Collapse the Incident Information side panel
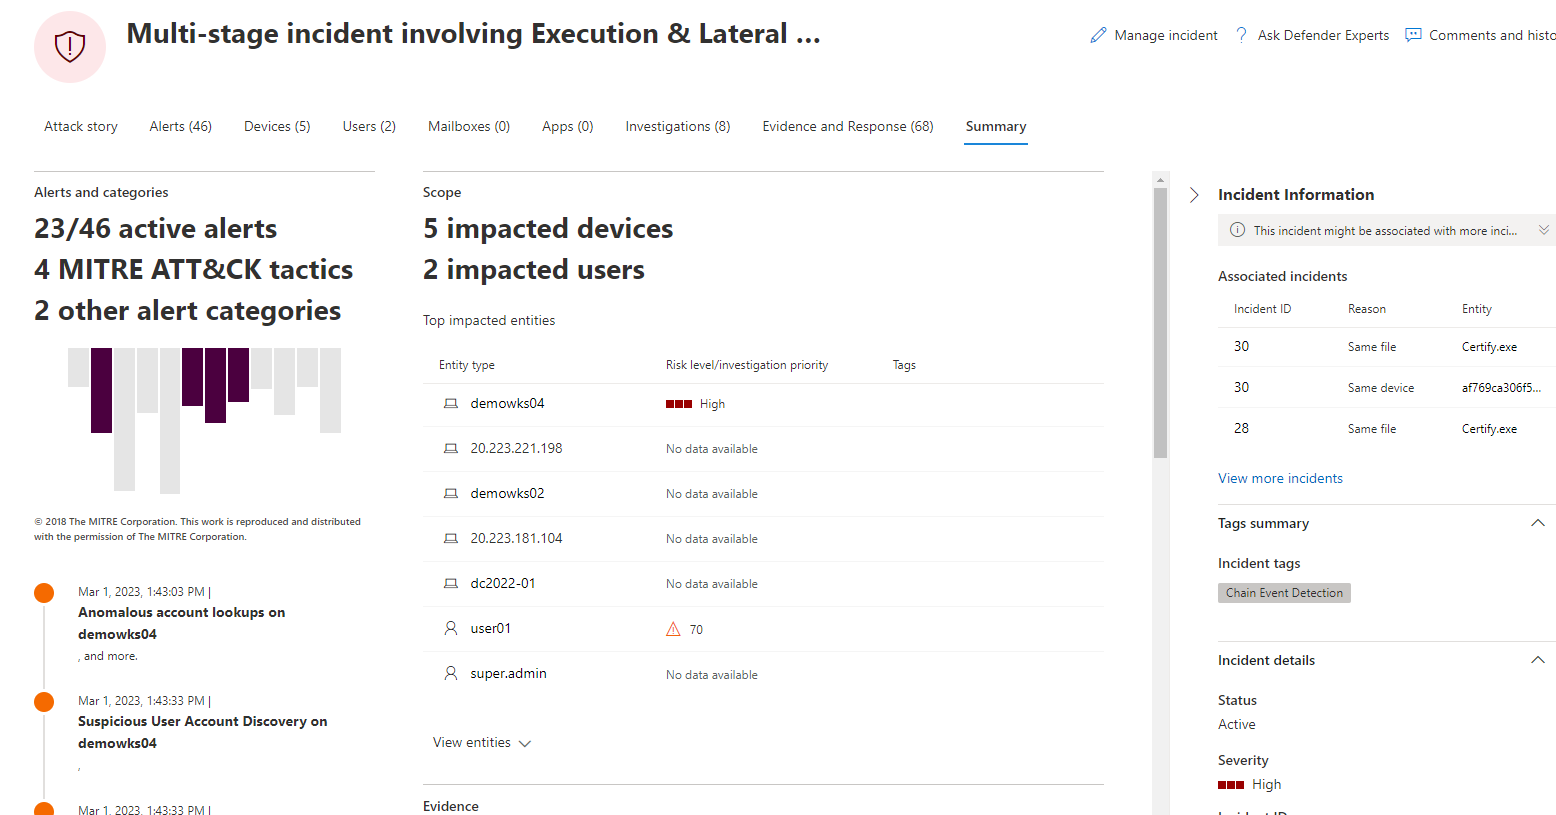Viewport: 1556px width, 815px height. click(x=1194, y=195)
